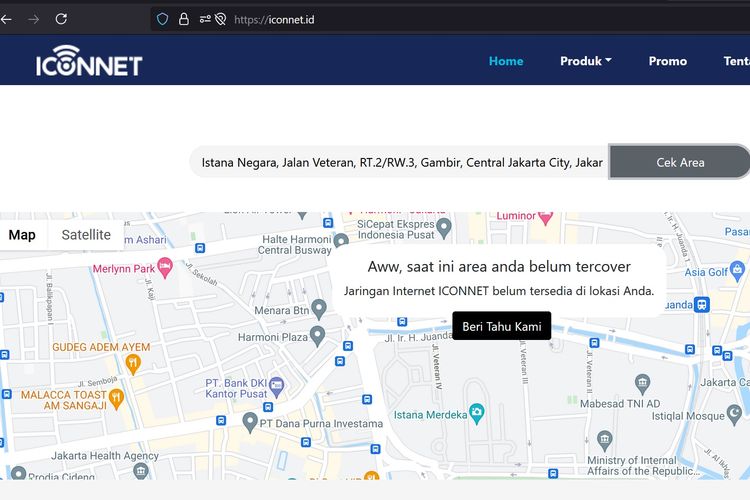Screen dimensions: 750x500
Task: Click the Jl. Veteran IV street label
Action: pyautogui.click(x=437, y=367)
